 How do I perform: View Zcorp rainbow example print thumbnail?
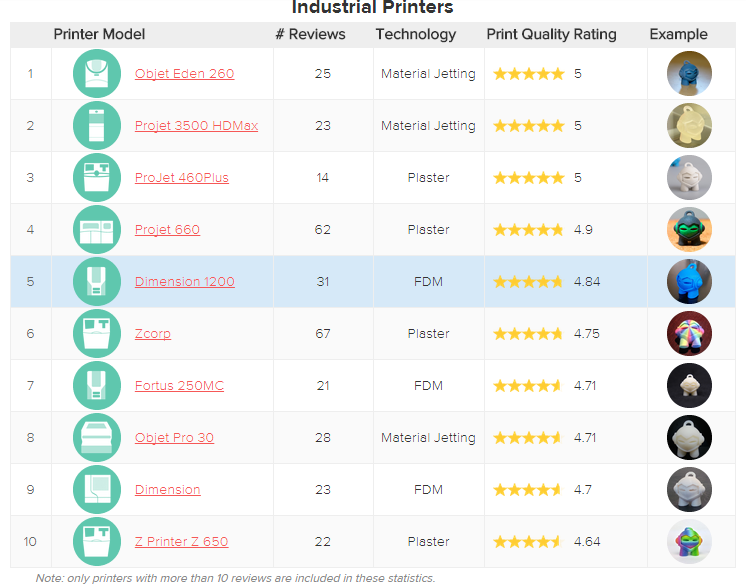pyautogui.click(x=689, y=333)
